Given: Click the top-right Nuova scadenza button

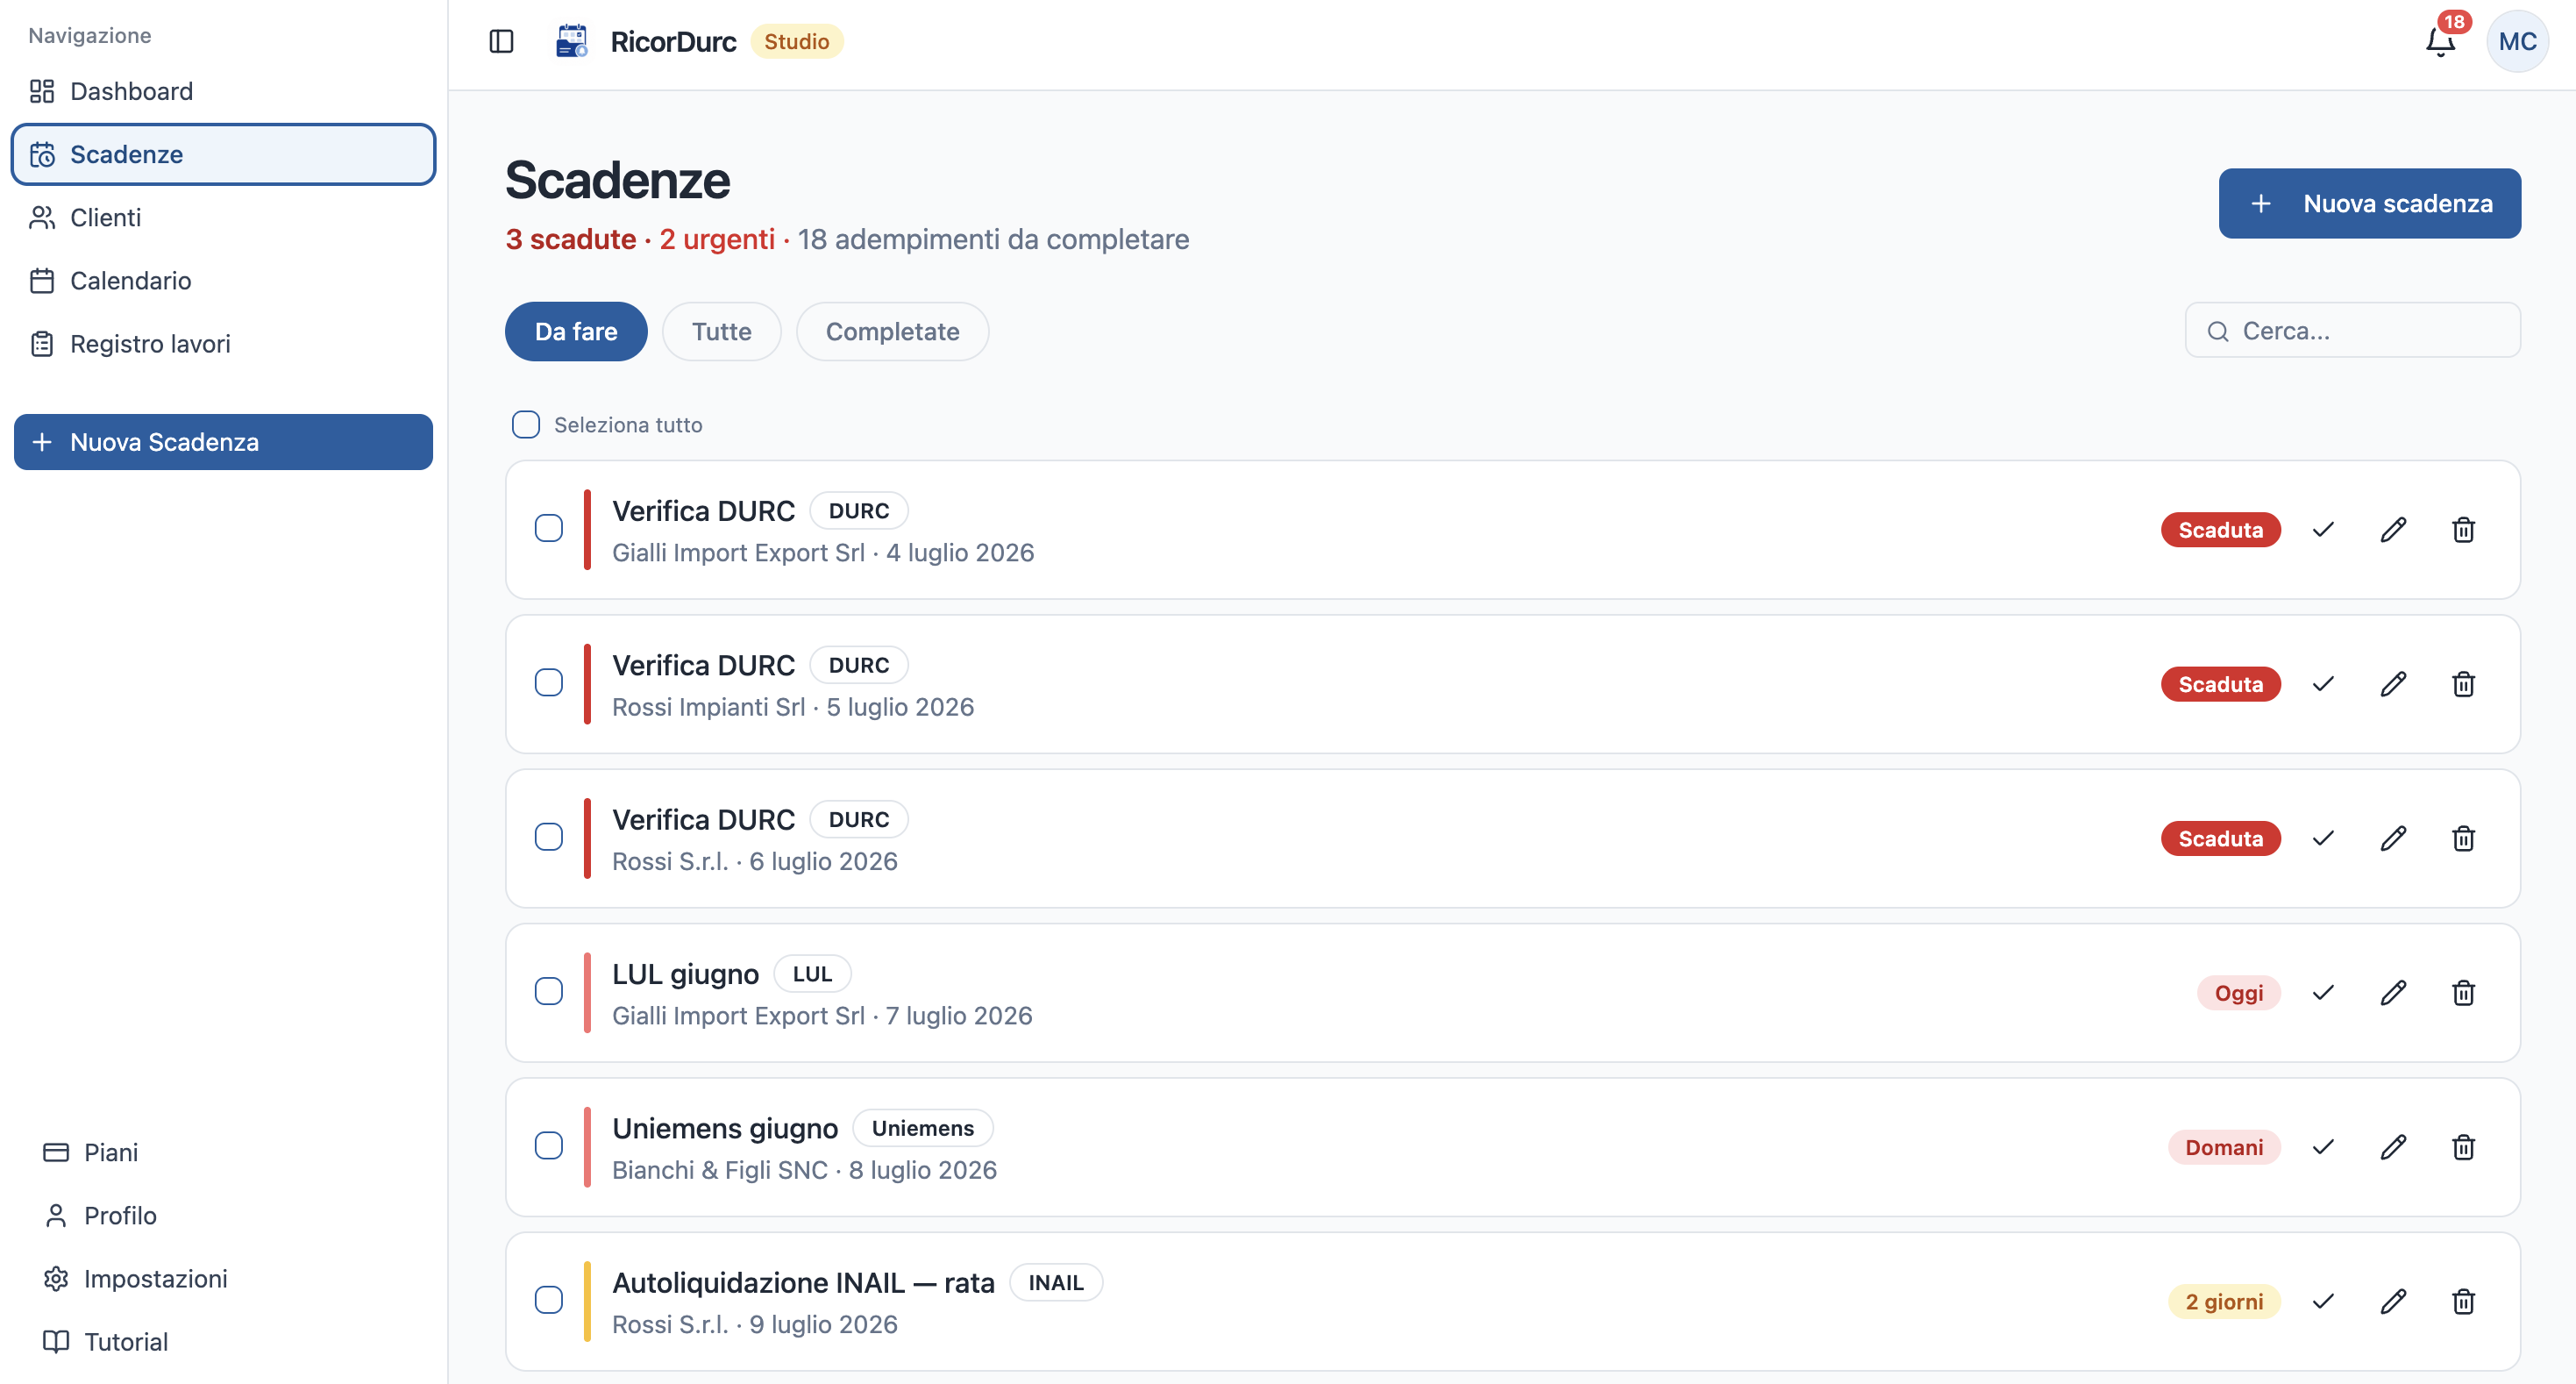Looking at the screenshot, I should pyautogui.click(x=2369, y=203).
